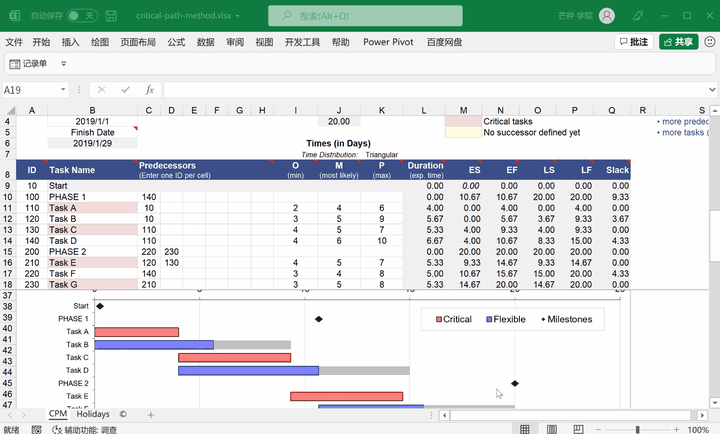Viewport: 720px width, 434px height.
Task: Click the enter checkmark formula icon
Action: [x=125, y=90]
